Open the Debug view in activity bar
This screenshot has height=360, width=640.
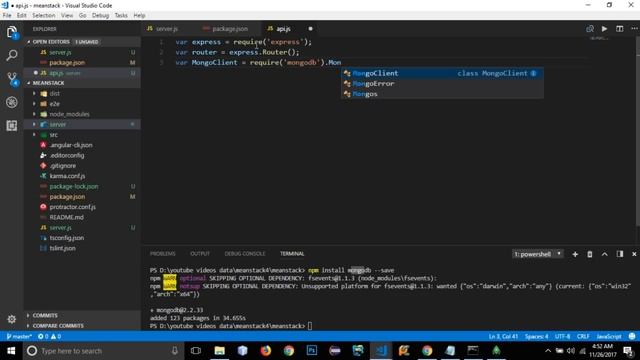12,102
